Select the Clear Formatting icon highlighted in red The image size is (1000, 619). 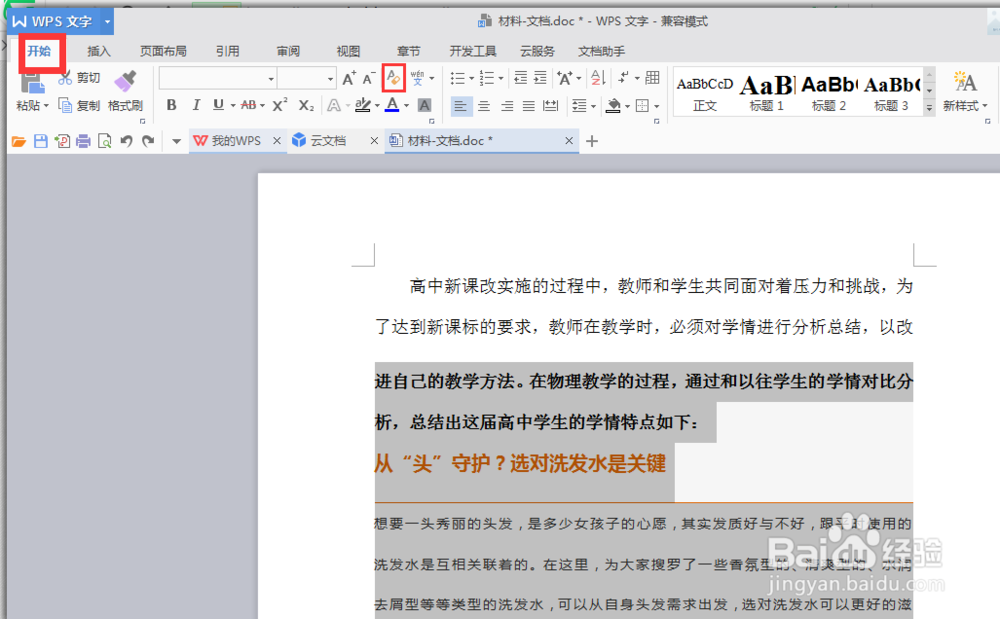394,76
